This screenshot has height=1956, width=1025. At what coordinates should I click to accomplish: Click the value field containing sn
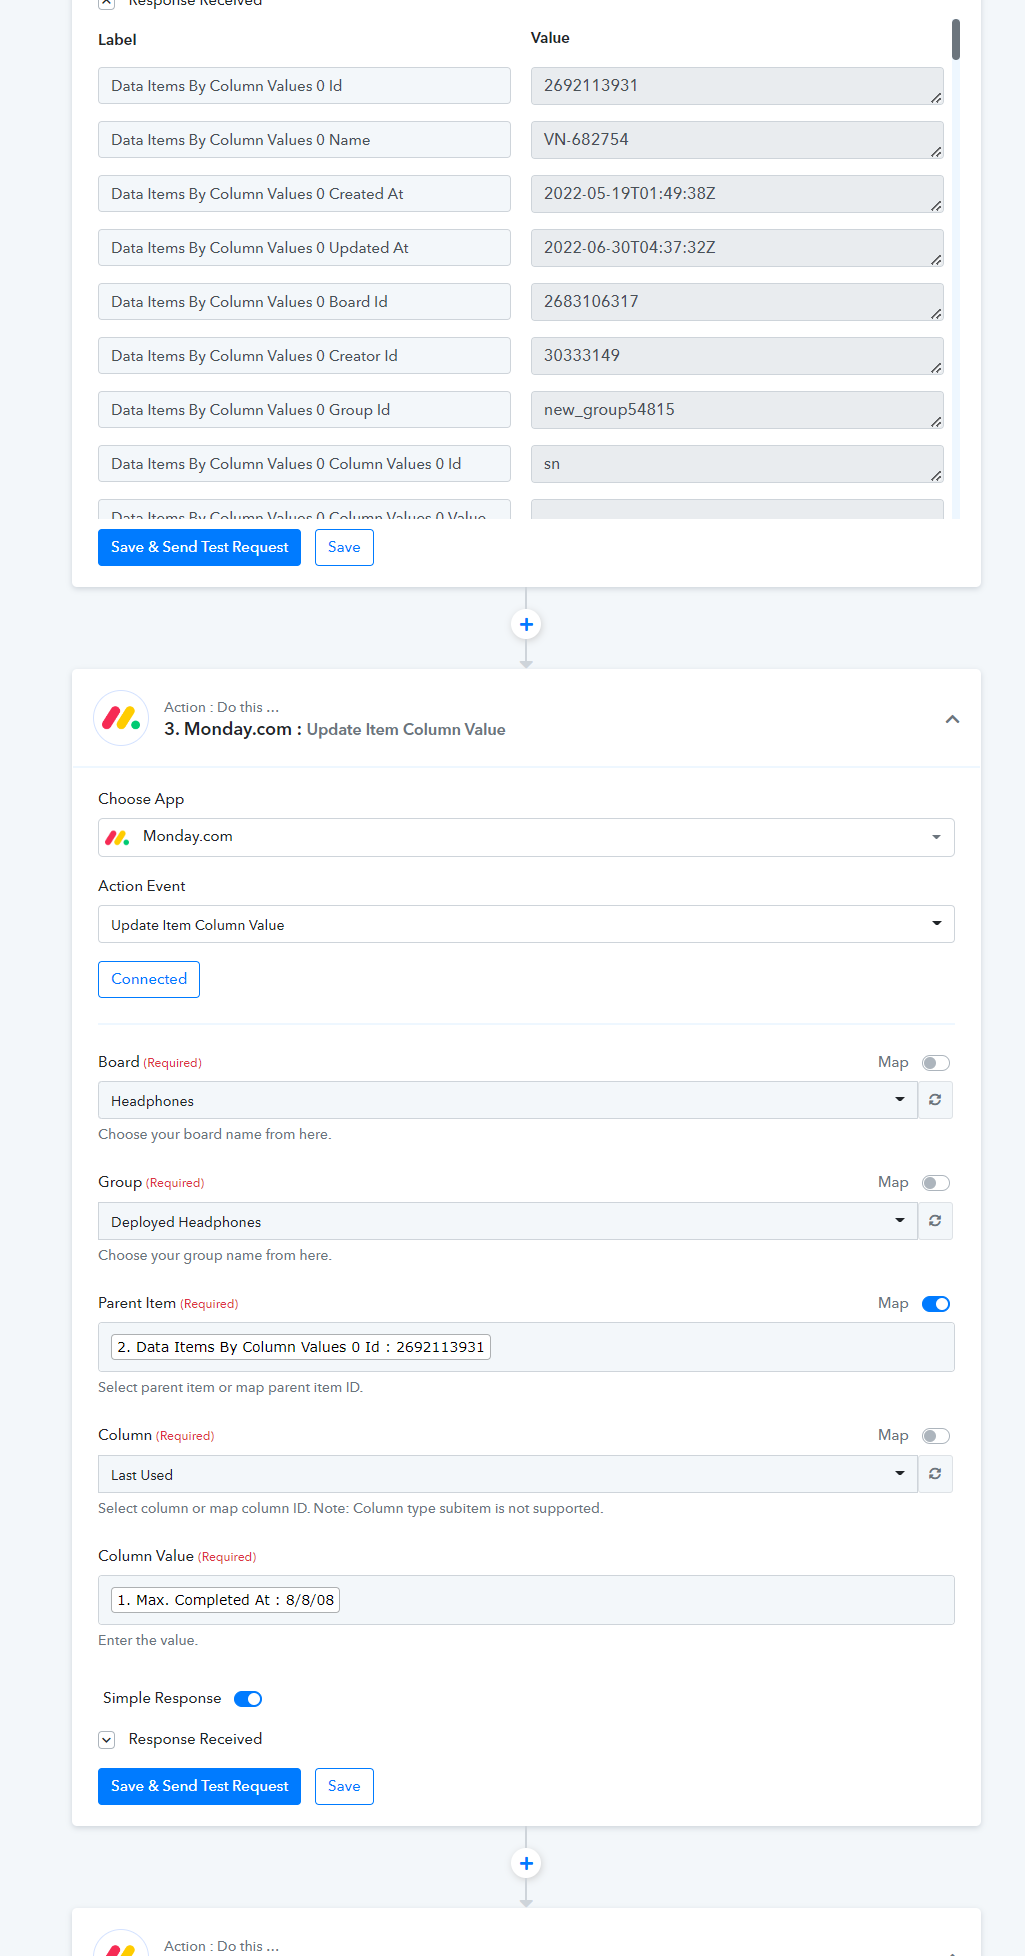(737, 464)
